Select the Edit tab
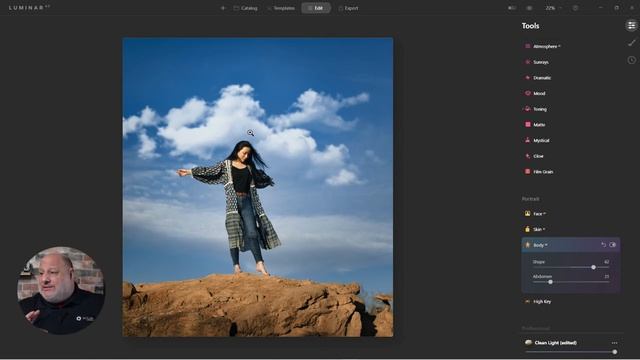 coord(316,8)
